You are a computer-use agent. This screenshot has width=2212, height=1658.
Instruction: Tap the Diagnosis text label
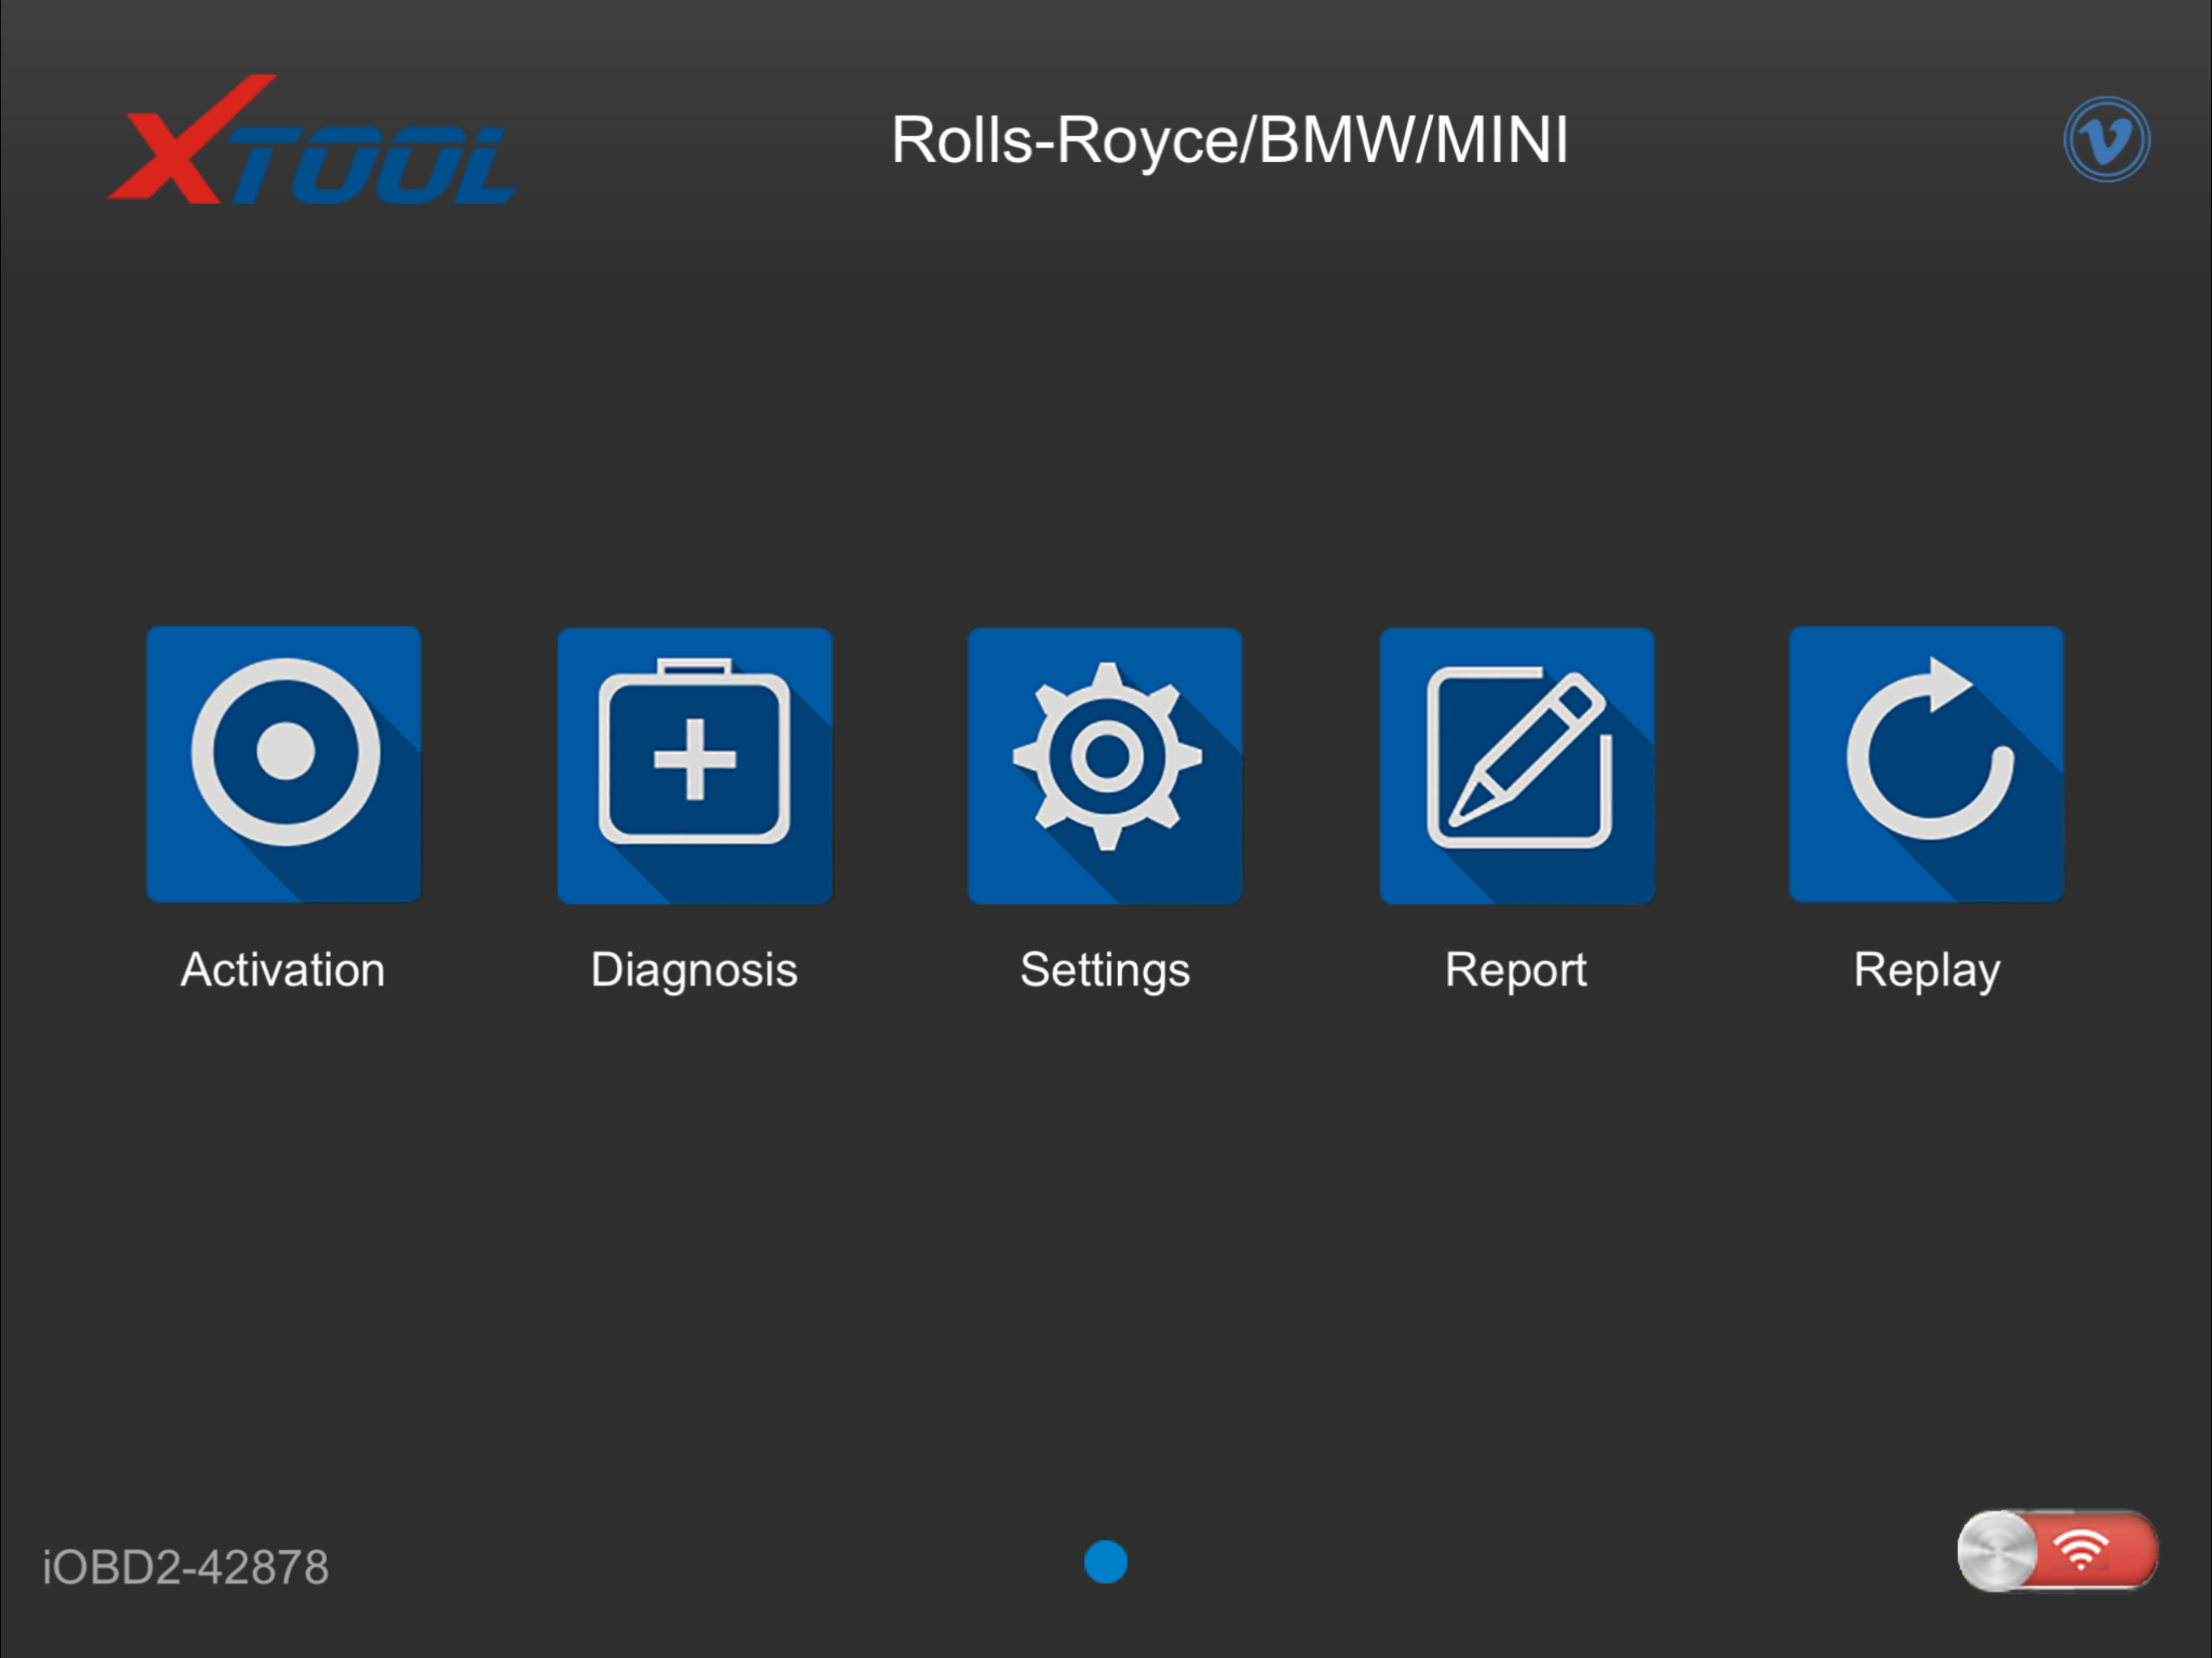pos(694,970)
